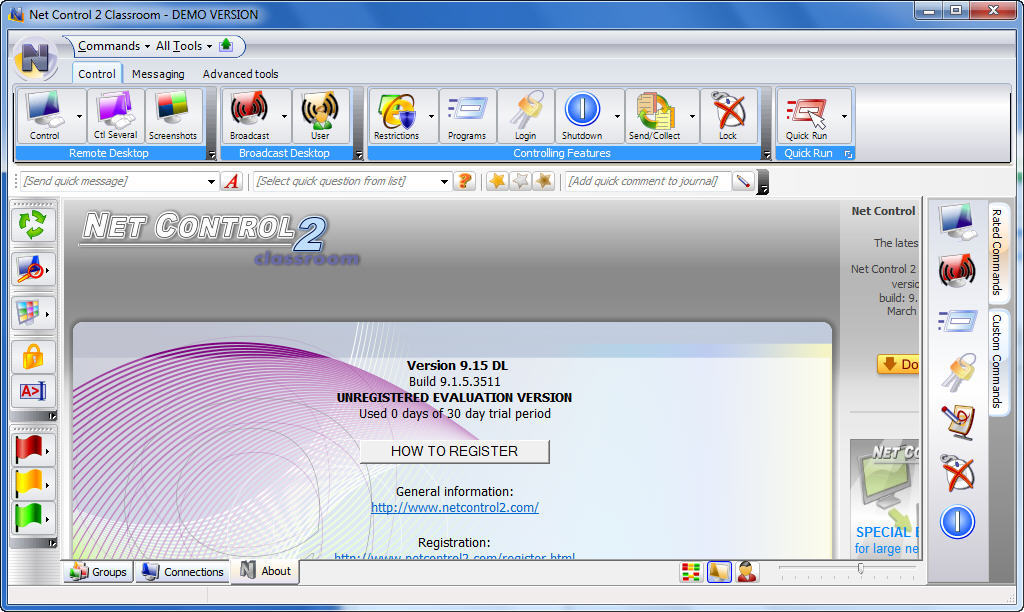Click the Net Control N application logo
This screenshot has height=612, width=1024.
(x=36, y=58)
